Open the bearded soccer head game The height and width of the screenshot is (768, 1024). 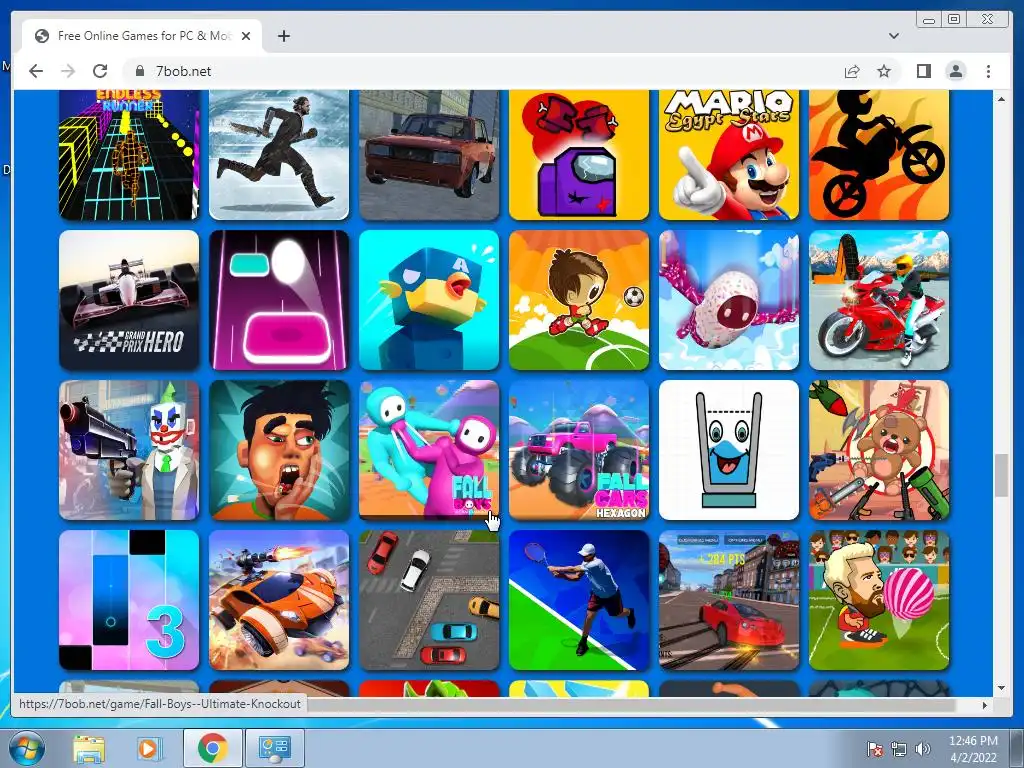[879, 600]
